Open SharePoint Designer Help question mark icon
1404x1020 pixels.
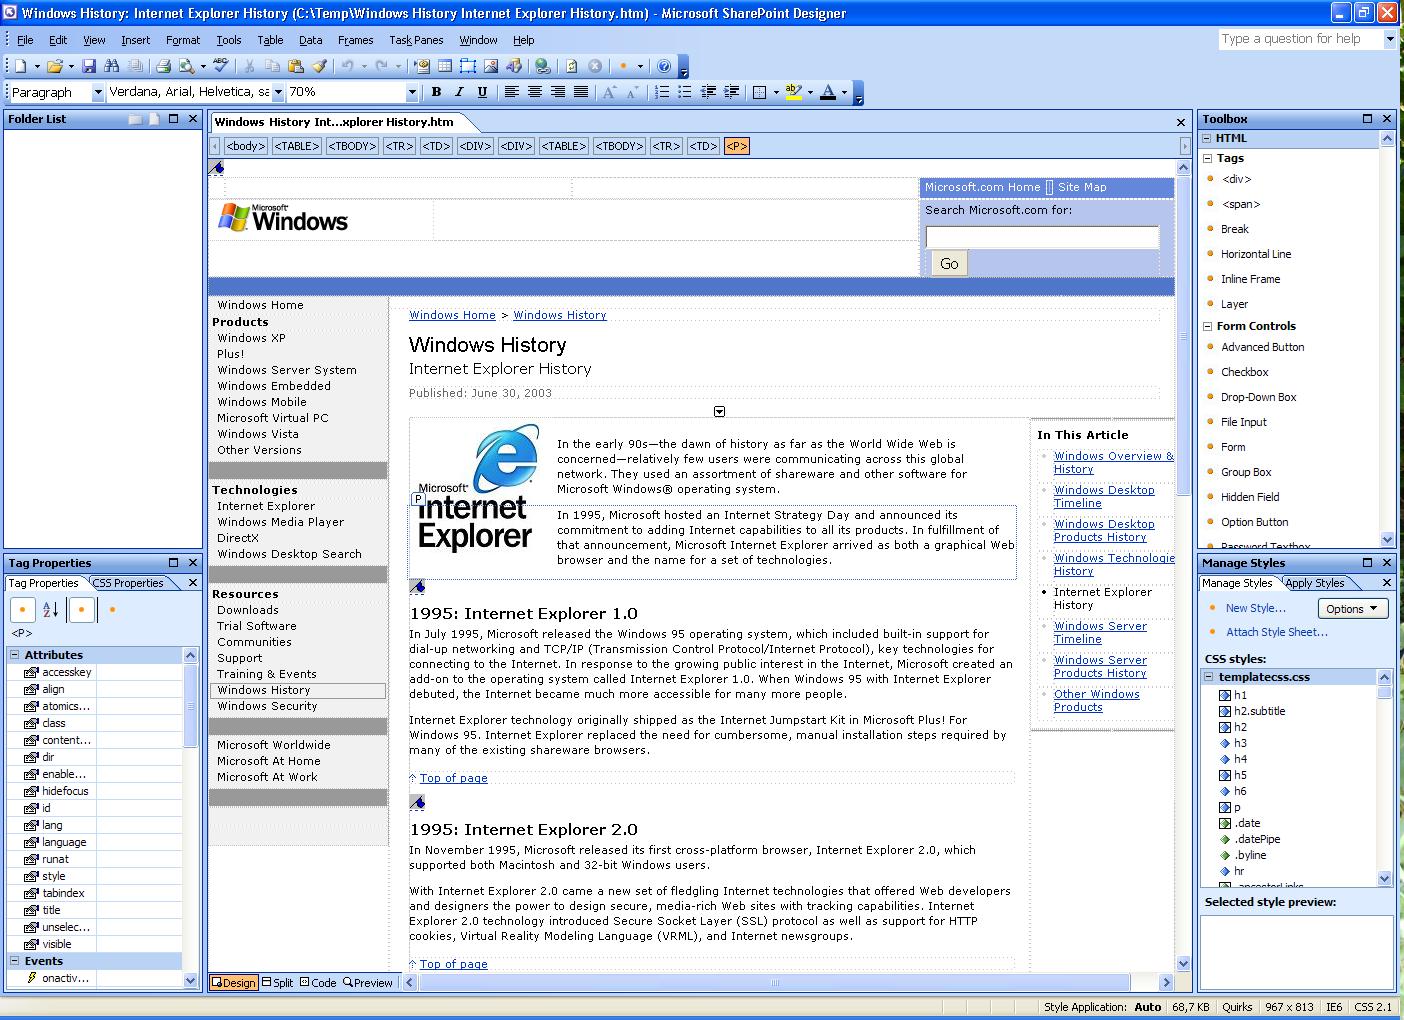coord(664,66)
